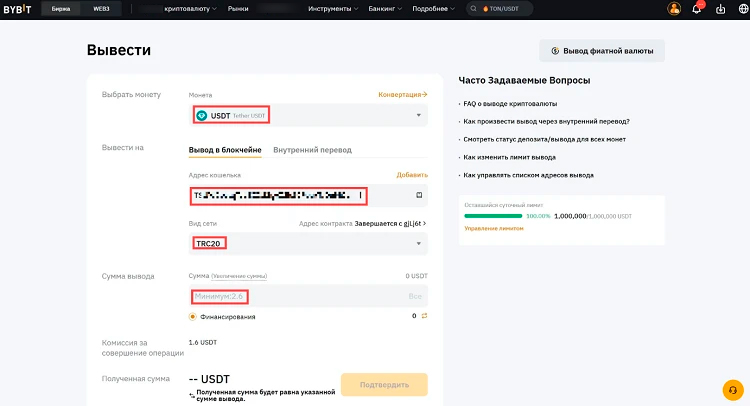Open the notifications bell
The image size is (750, 406).
coord(696,9)
